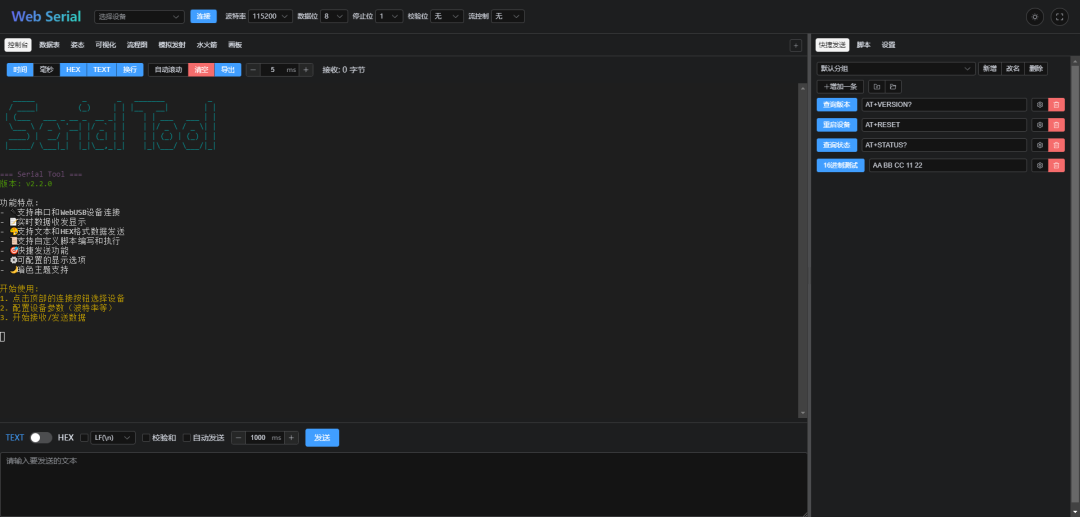Image resolution: width=1080 pixels, height=517 pixels.
Task: Click the blue 连接 button
Action: pos(203,17)
